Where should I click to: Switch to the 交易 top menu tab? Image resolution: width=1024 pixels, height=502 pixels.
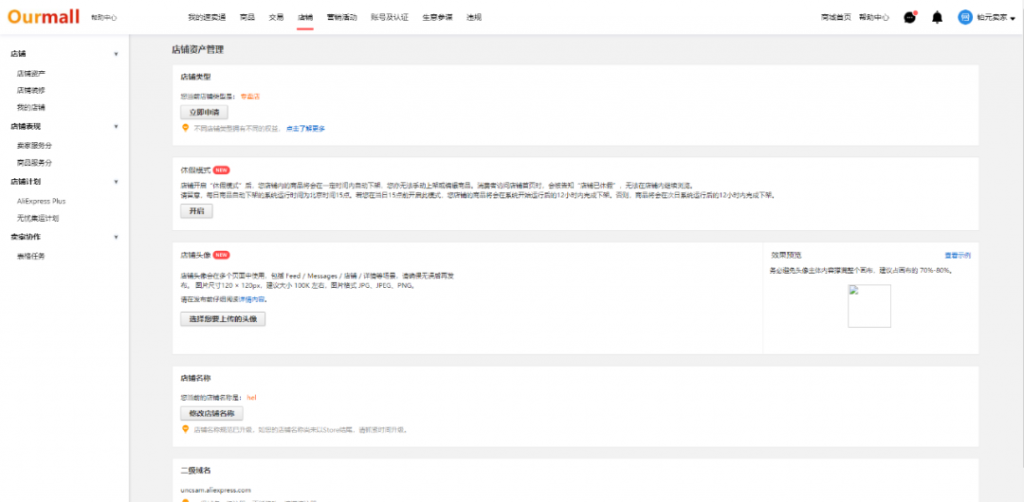277,18
